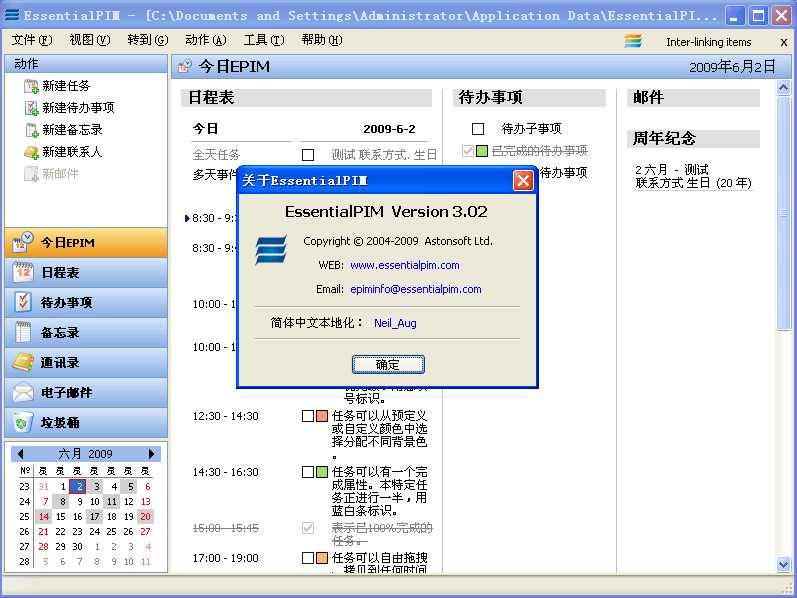Uncheck the 已完成的待办事项 checkbox
797x598 pixels.
[x=468, y=151]
